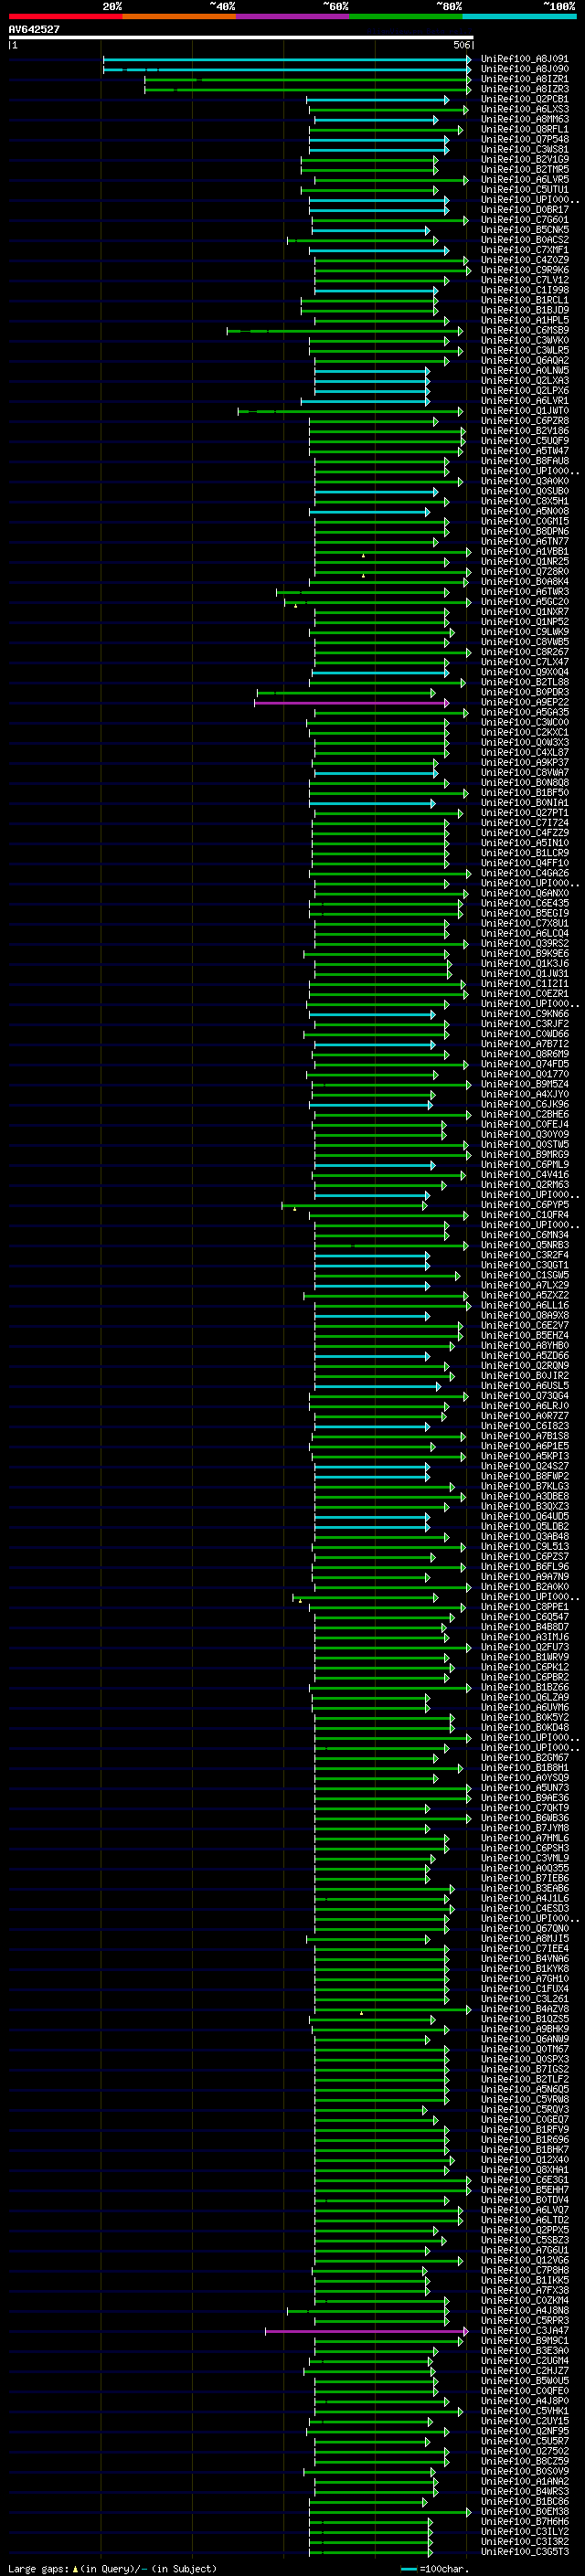Select hit UniRef100_B0EM38
The image size is (585, 2576).
[524, 2512]
